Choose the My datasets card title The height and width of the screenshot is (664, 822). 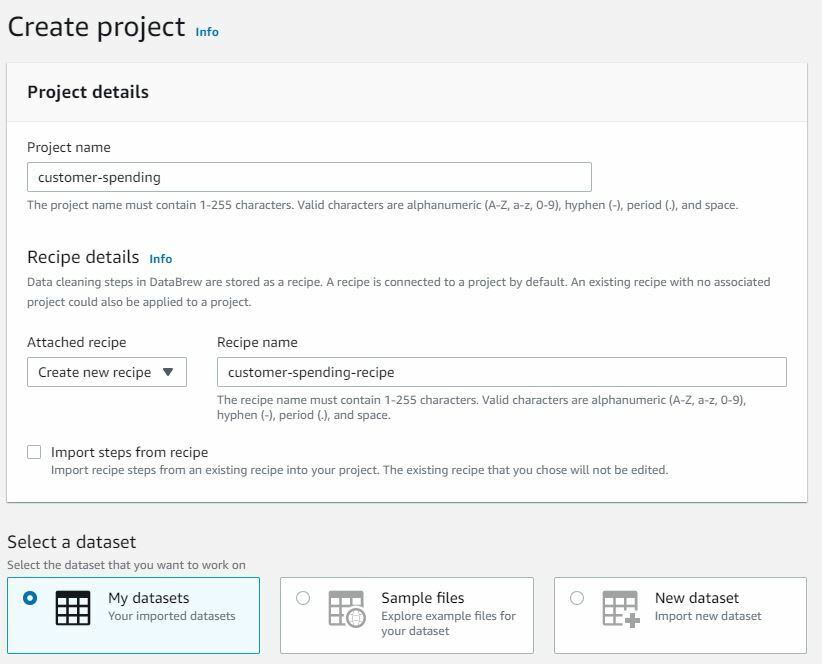click(149, 598)
